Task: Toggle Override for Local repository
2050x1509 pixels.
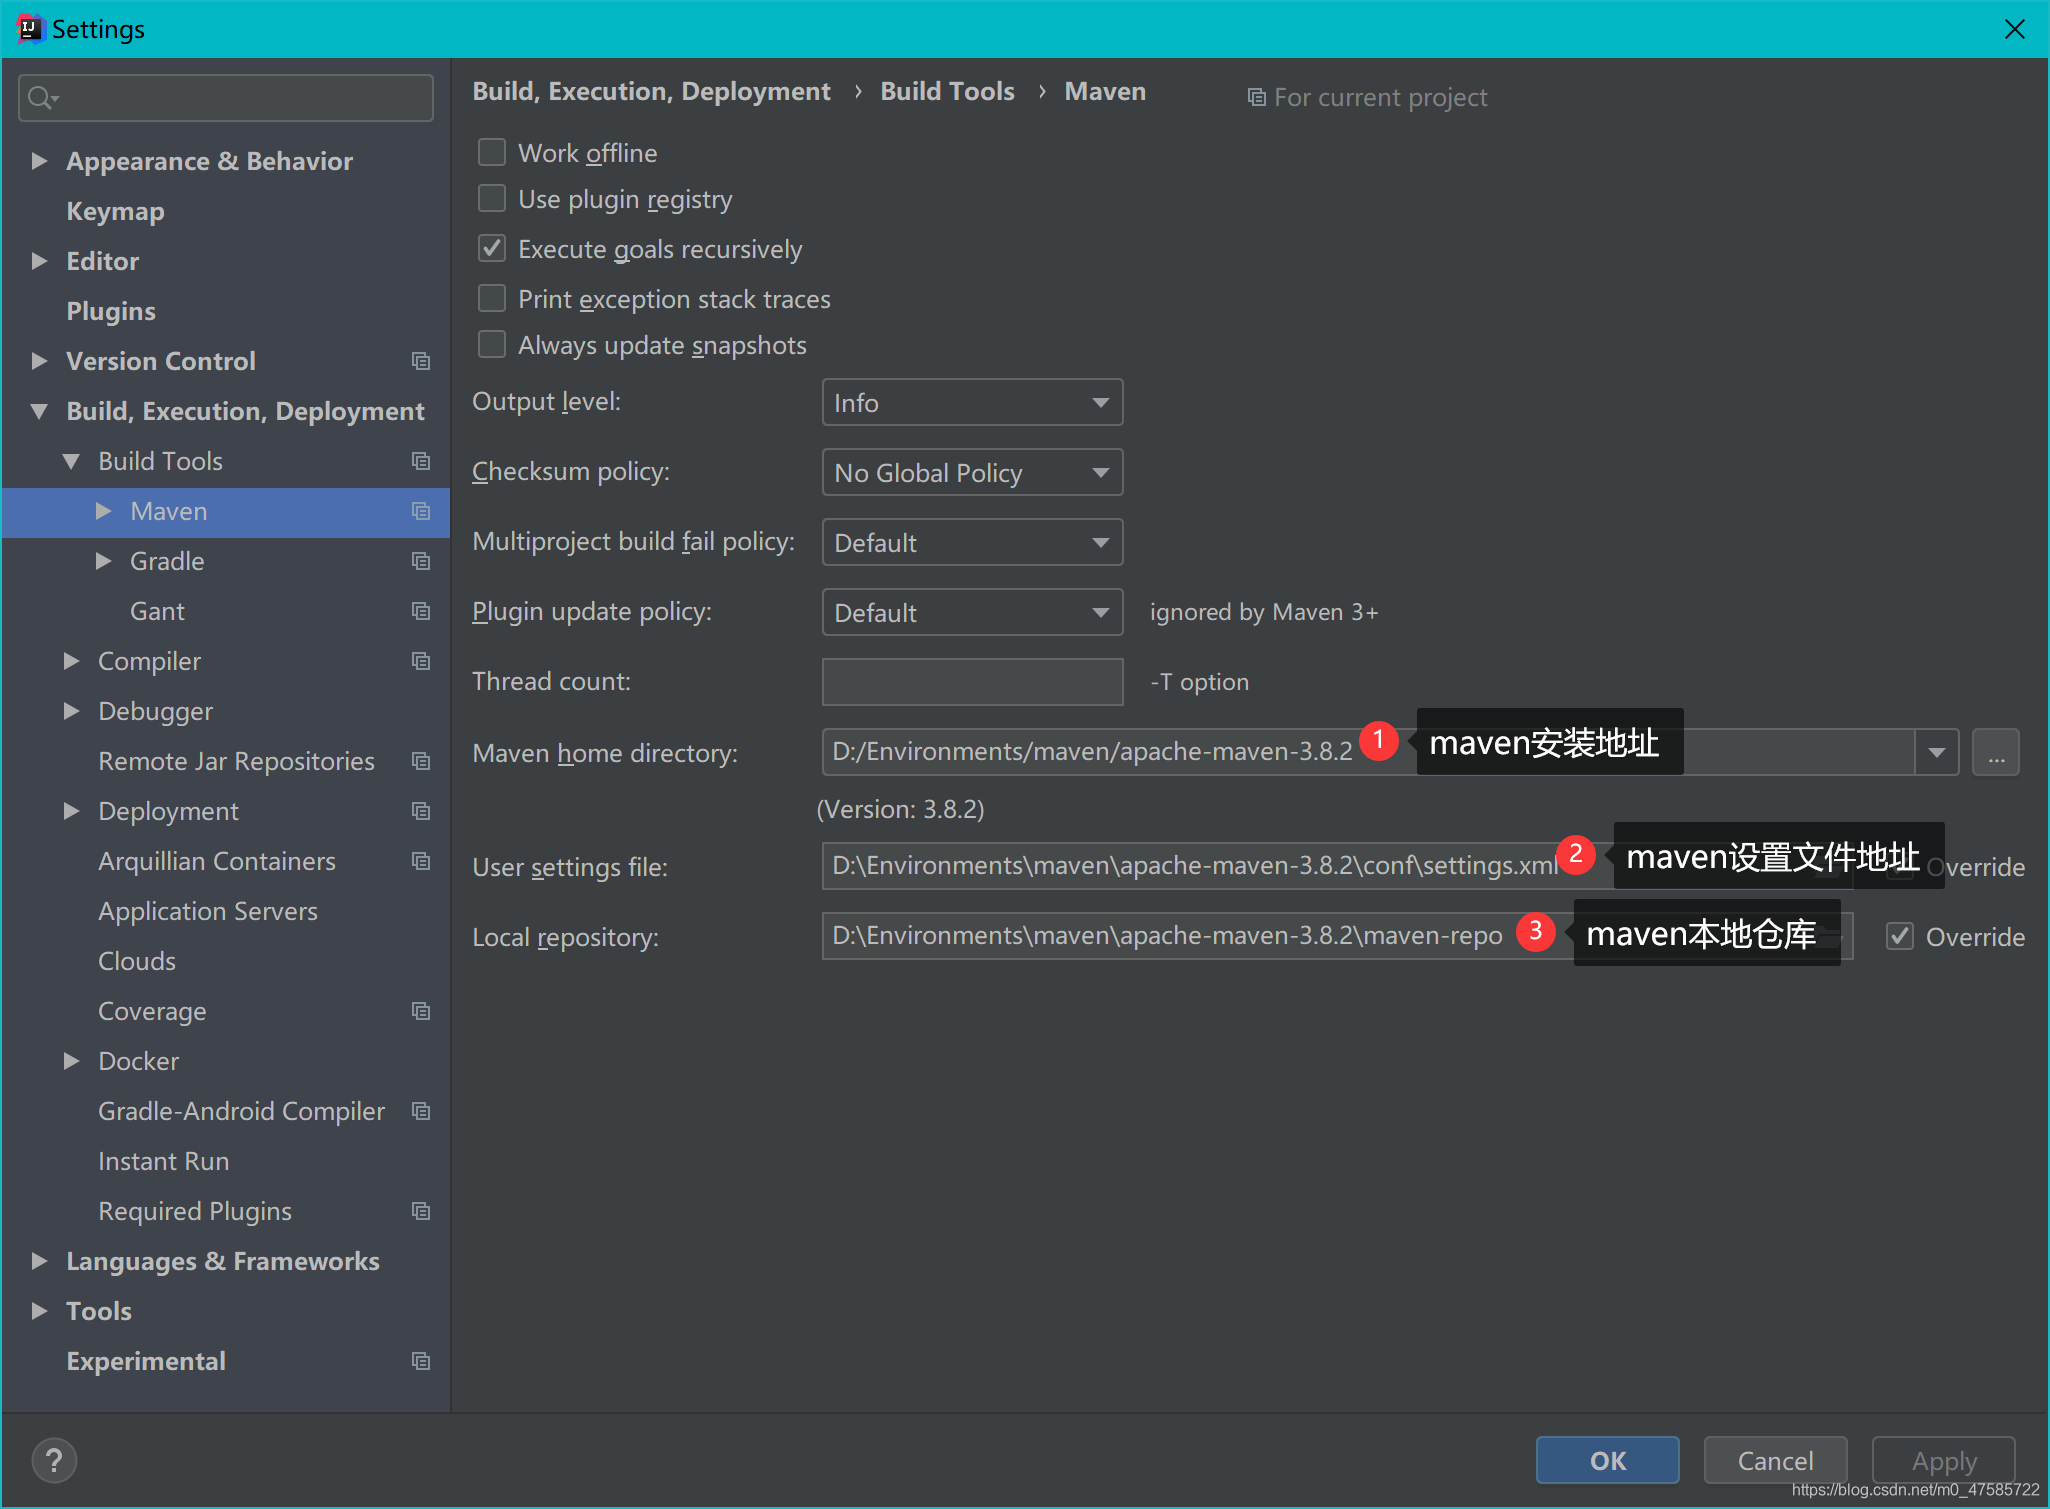Action: [x=1900, y=936]
